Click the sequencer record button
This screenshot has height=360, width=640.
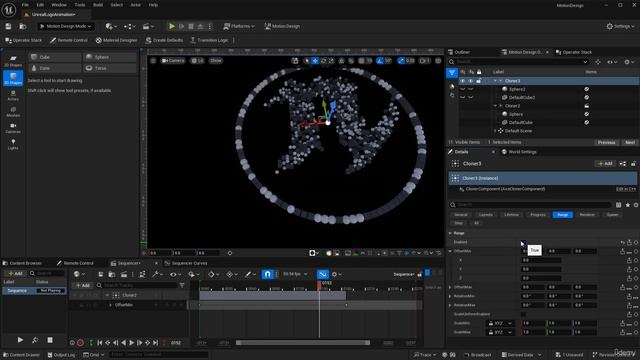80,343
